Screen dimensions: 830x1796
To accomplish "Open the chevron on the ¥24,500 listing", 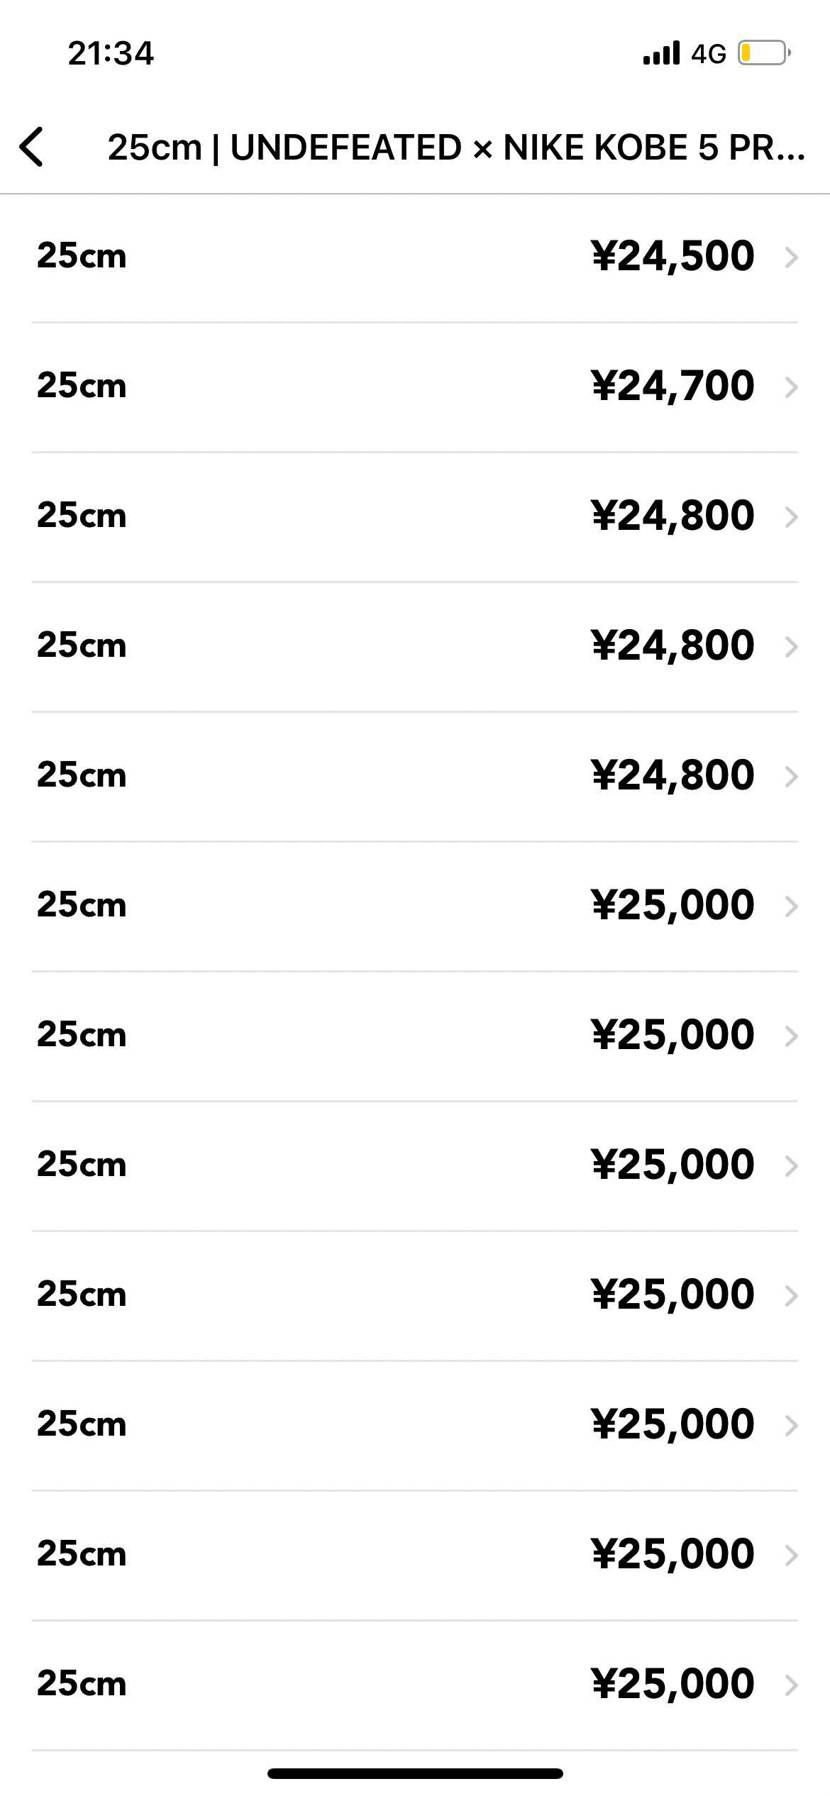I will pyautogui.click(x=791, y=258).
